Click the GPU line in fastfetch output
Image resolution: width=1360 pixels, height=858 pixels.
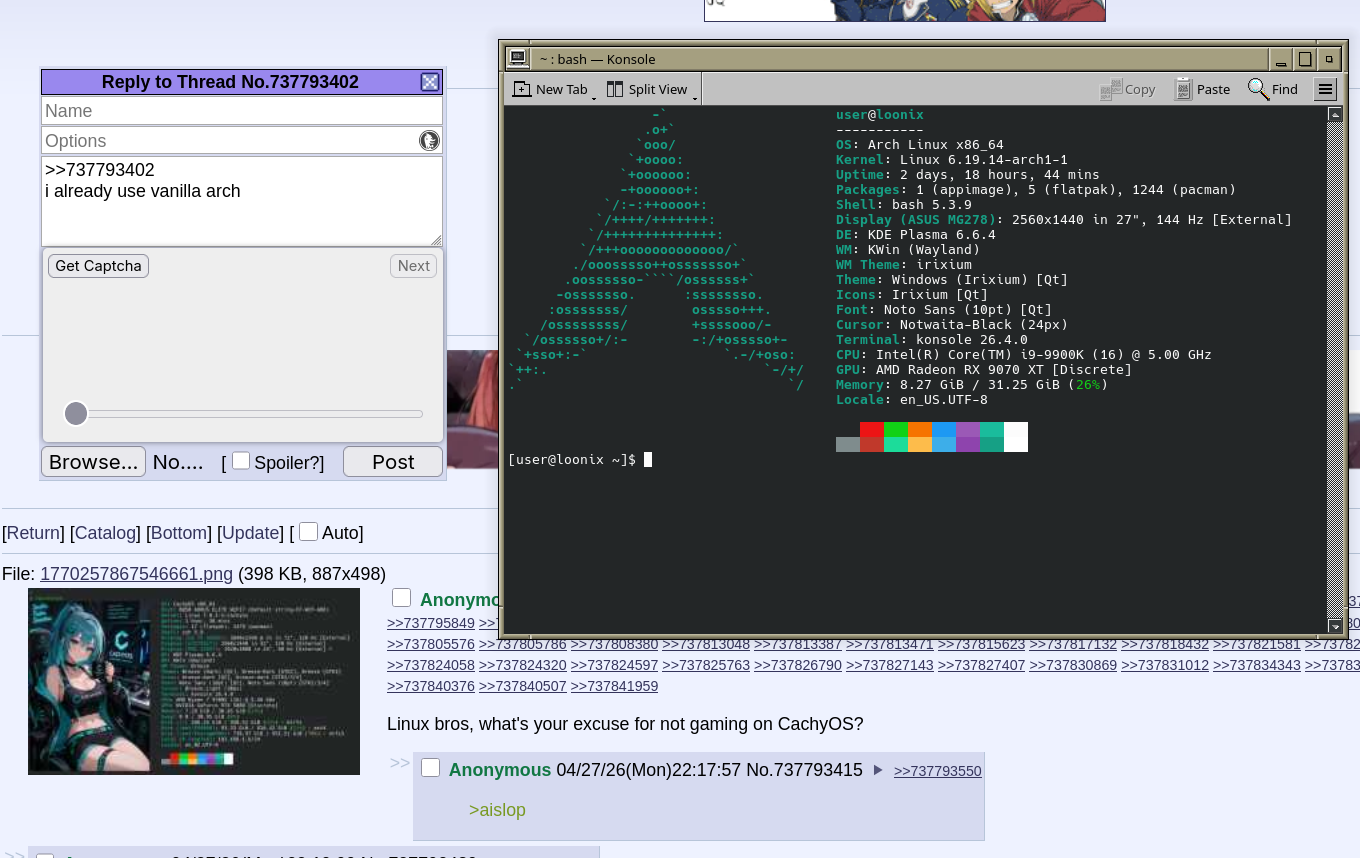pyautogui.click(x=984, y=370)
